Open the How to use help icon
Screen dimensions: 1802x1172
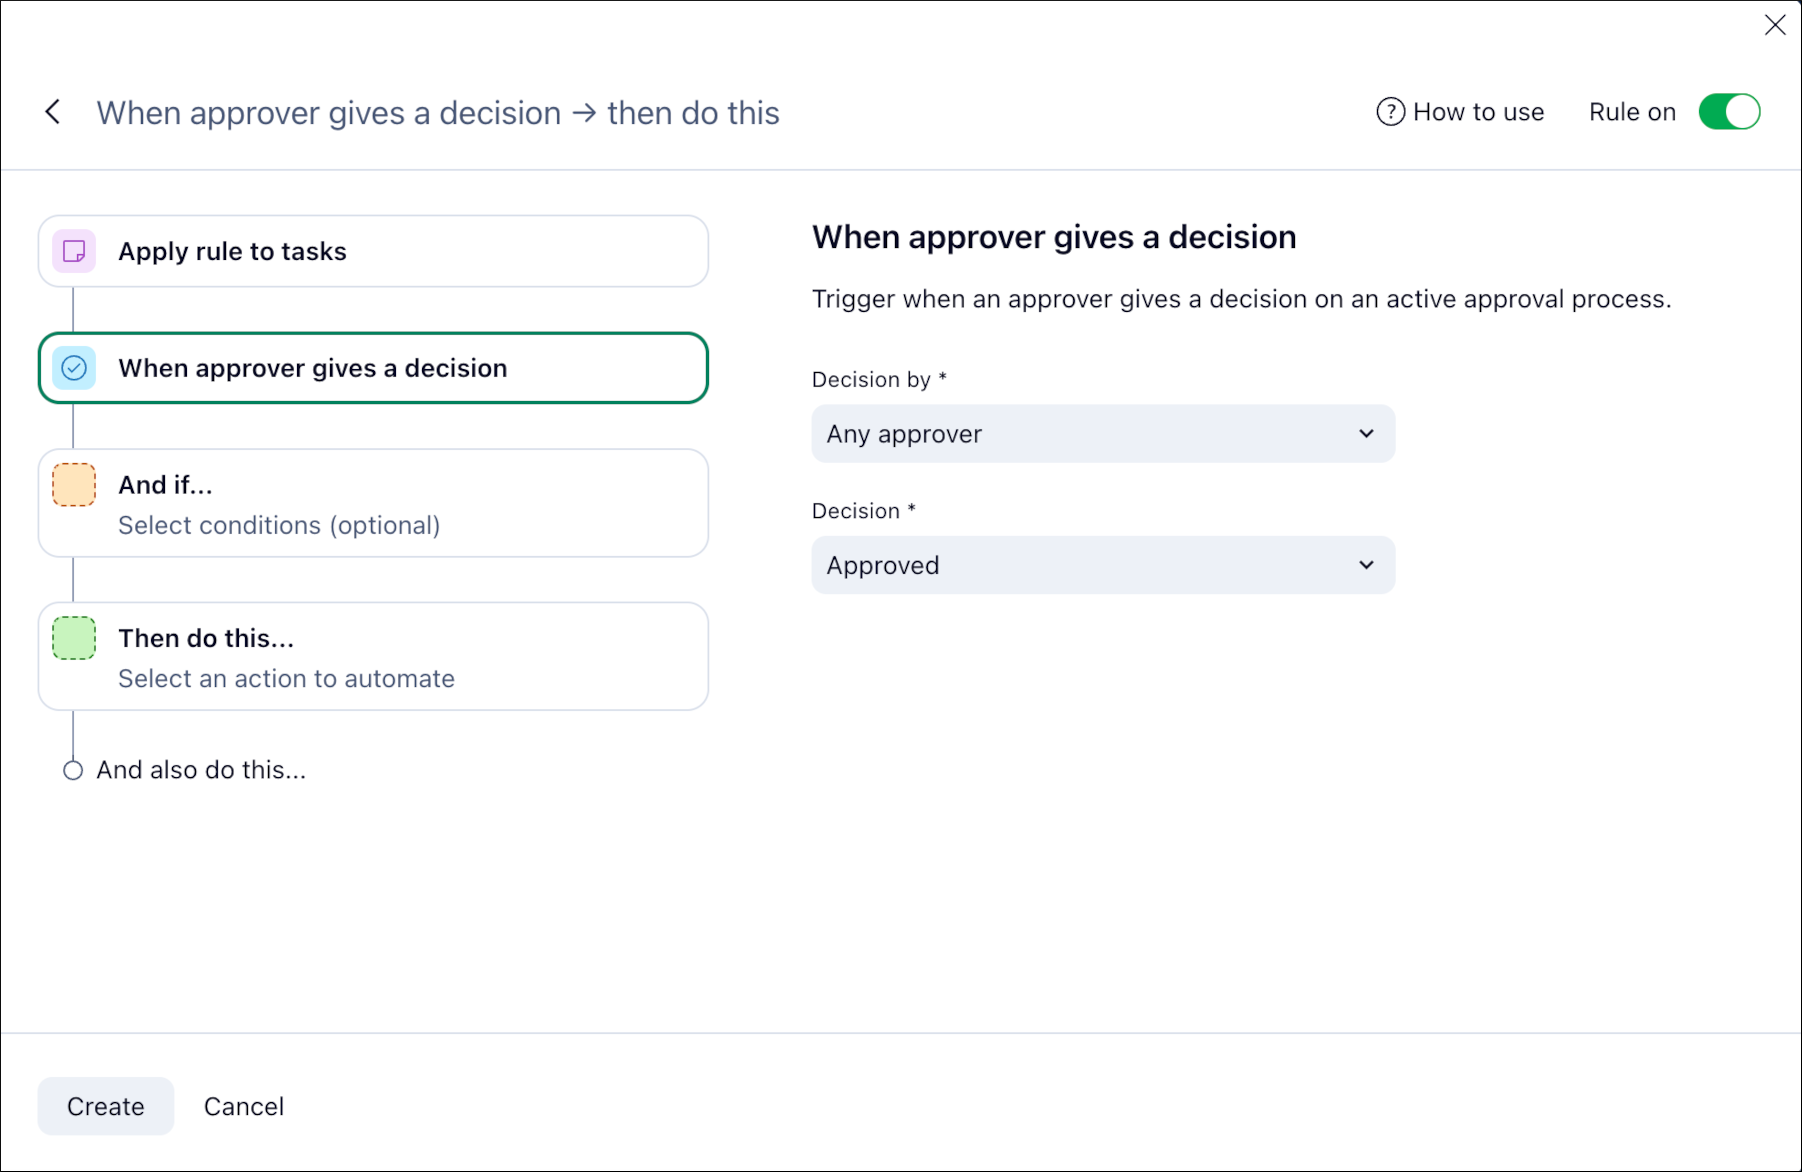pyautogui.click(x=1389, y=112)
